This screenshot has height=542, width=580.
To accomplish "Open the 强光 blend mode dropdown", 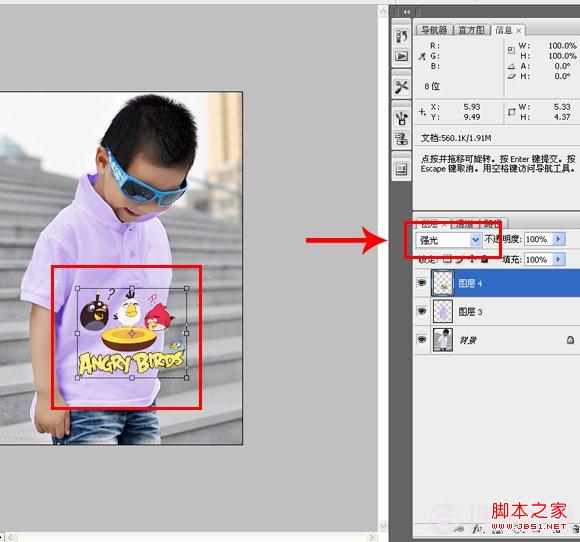I will (x=449, y=240).
